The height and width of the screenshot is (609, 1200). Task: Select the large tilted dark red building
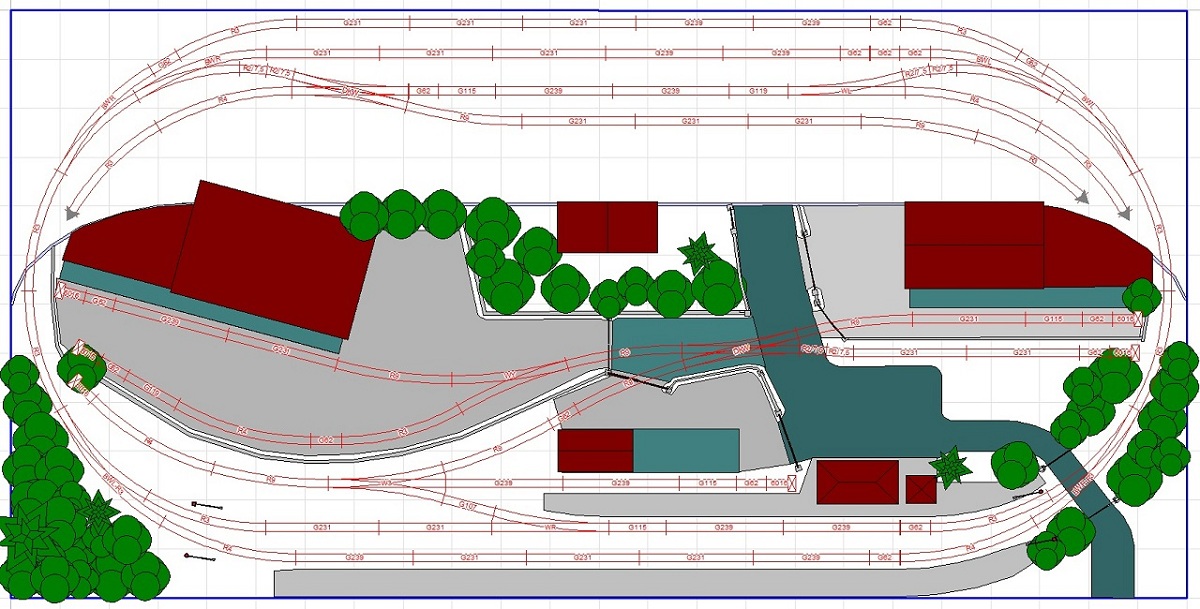pos(272,258)
